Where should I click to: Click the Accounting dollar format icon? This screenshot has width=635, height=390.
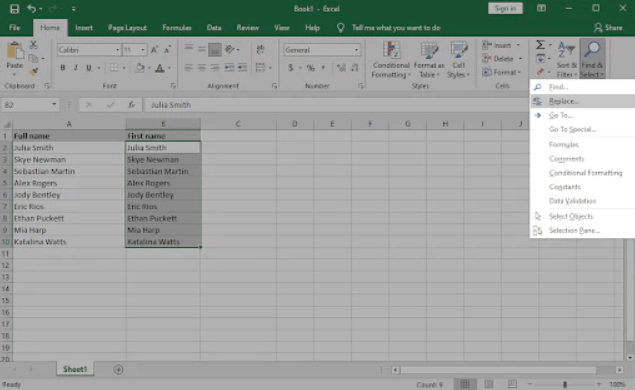[291, 68]
